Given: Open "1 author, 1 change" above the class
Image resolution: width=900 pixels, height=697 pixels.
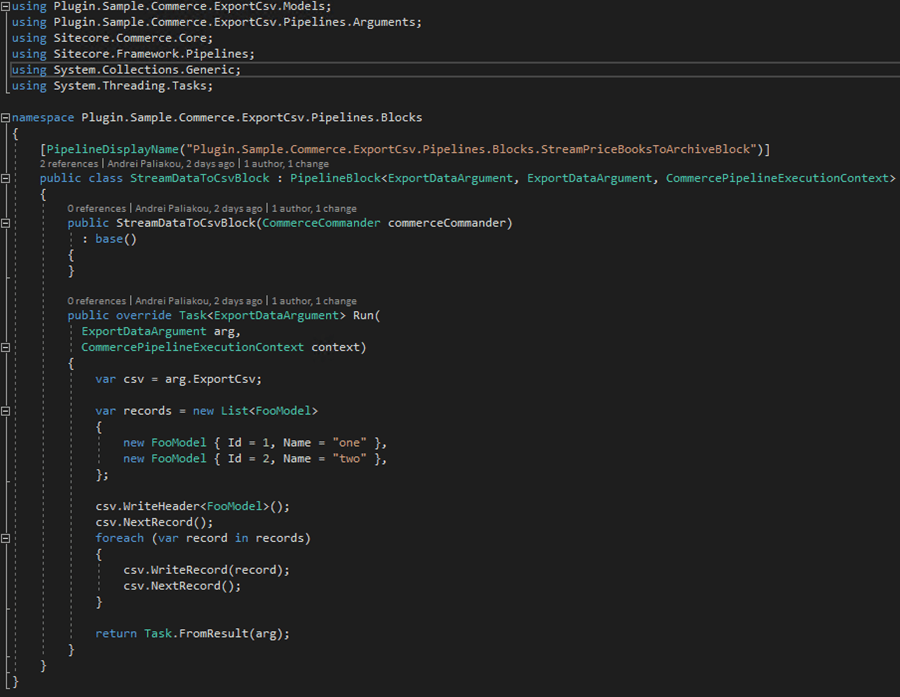Looking at the screenshot, I should [286, 164].
